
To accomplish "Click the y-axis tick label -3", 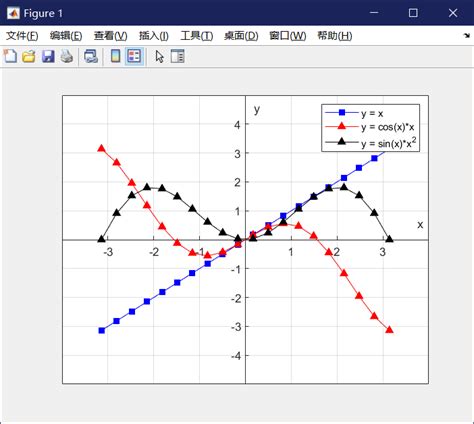I will 236,327.
